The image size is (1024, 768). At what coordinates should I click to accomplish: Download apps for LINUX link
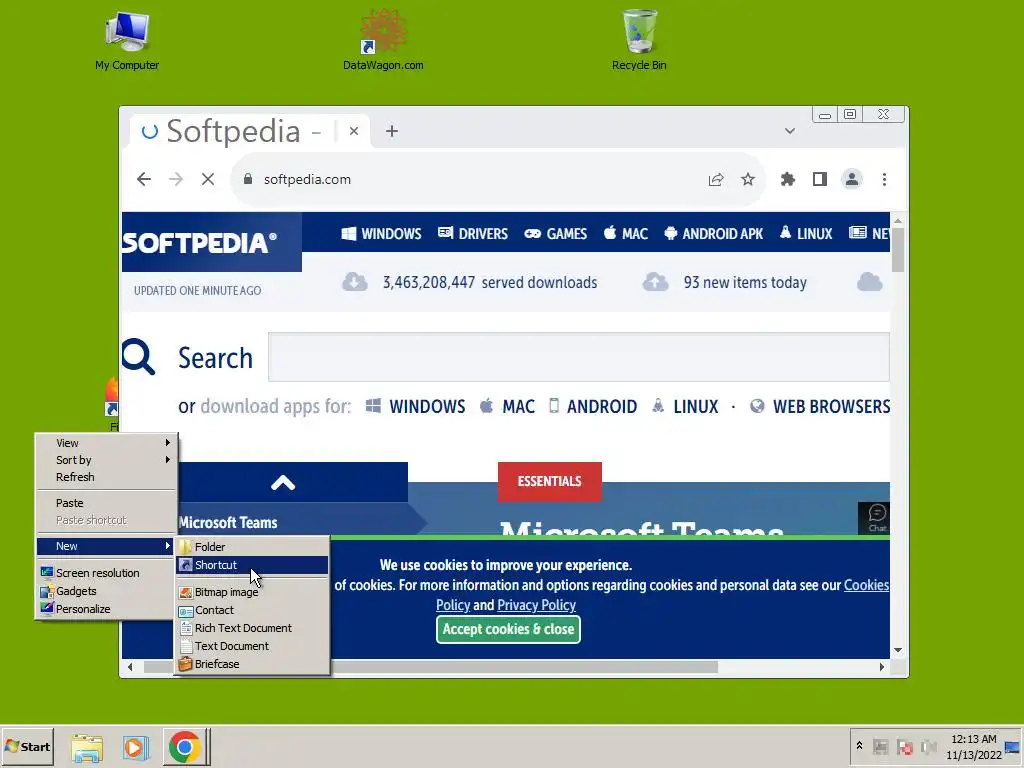click(x=685, y=406)
